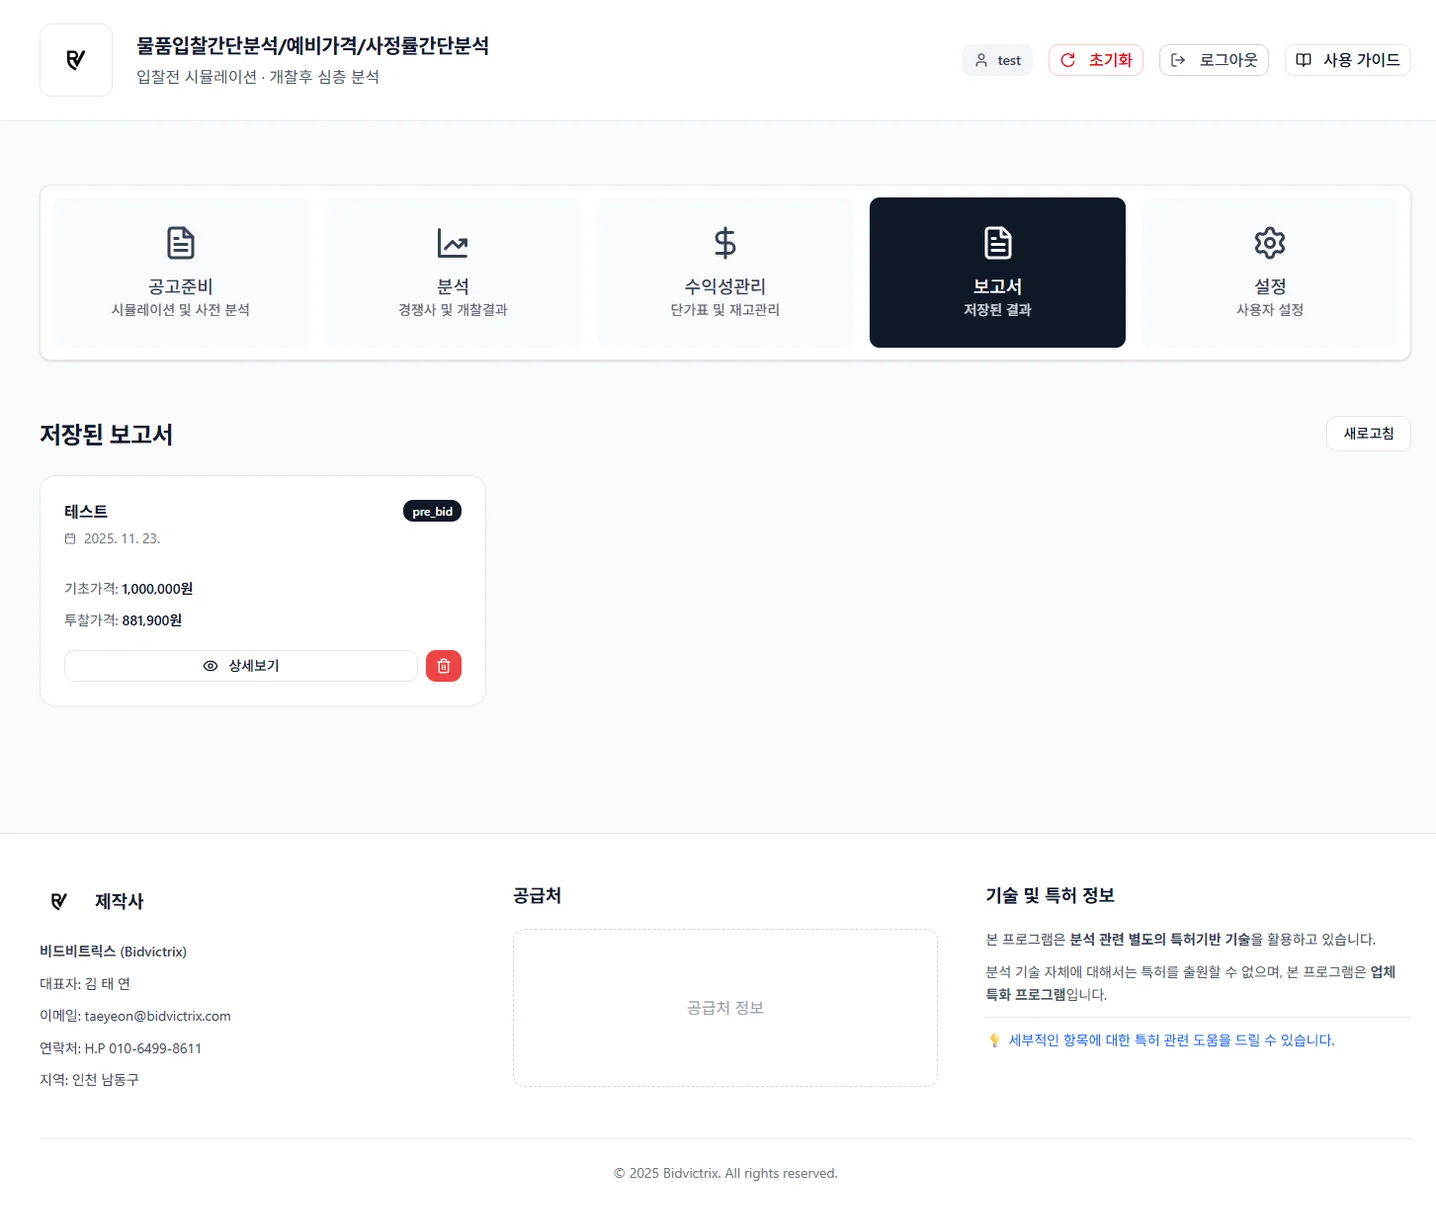Open 수익성관리 via the dollar icon
The width and height of the screenshot is (1436, 1230).
724,242
